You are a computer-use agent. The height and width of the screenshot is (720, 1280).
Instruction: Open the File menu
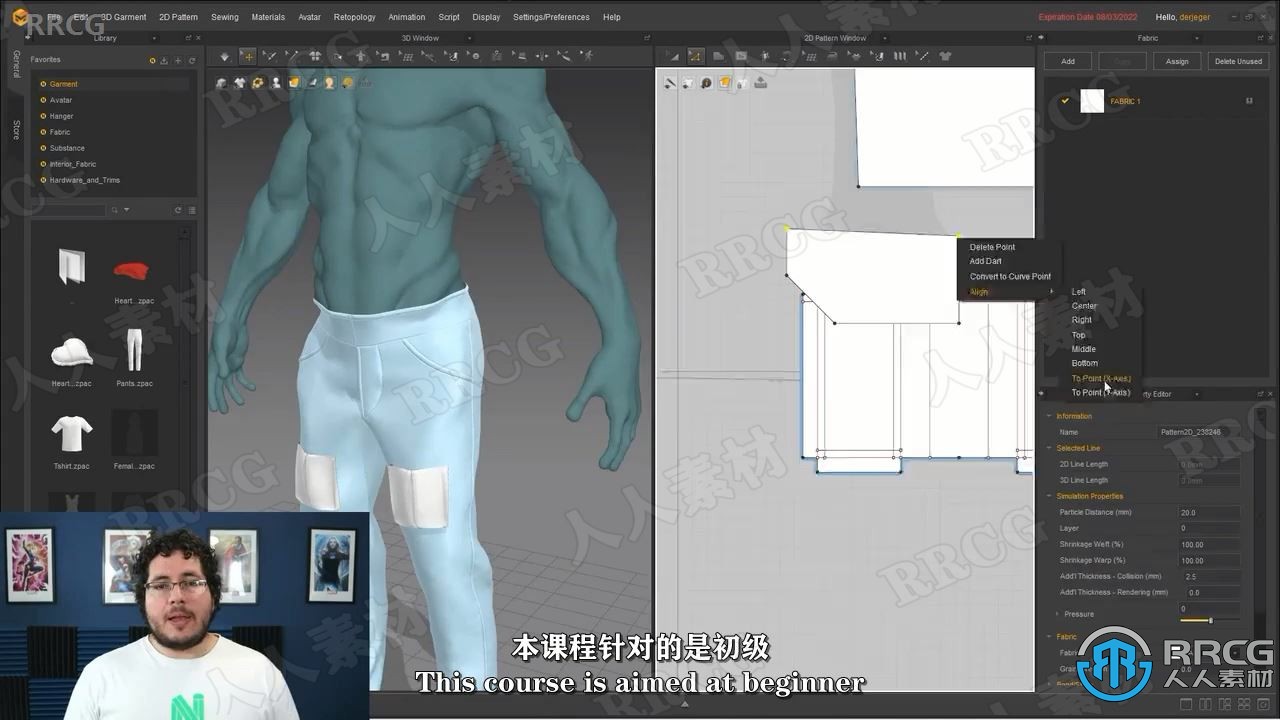[x=54, y=17]
